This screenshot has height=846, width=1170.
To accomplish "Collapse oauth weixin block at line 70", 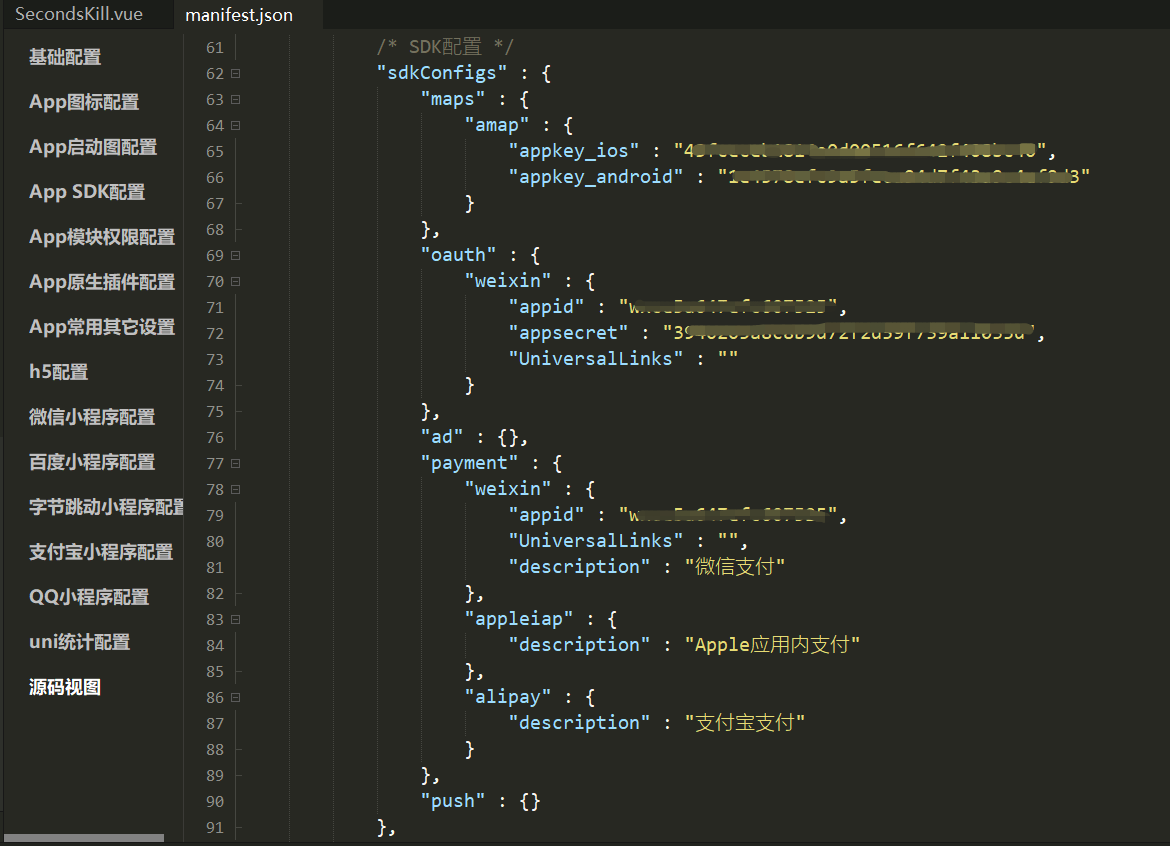I will coord(236,281).
